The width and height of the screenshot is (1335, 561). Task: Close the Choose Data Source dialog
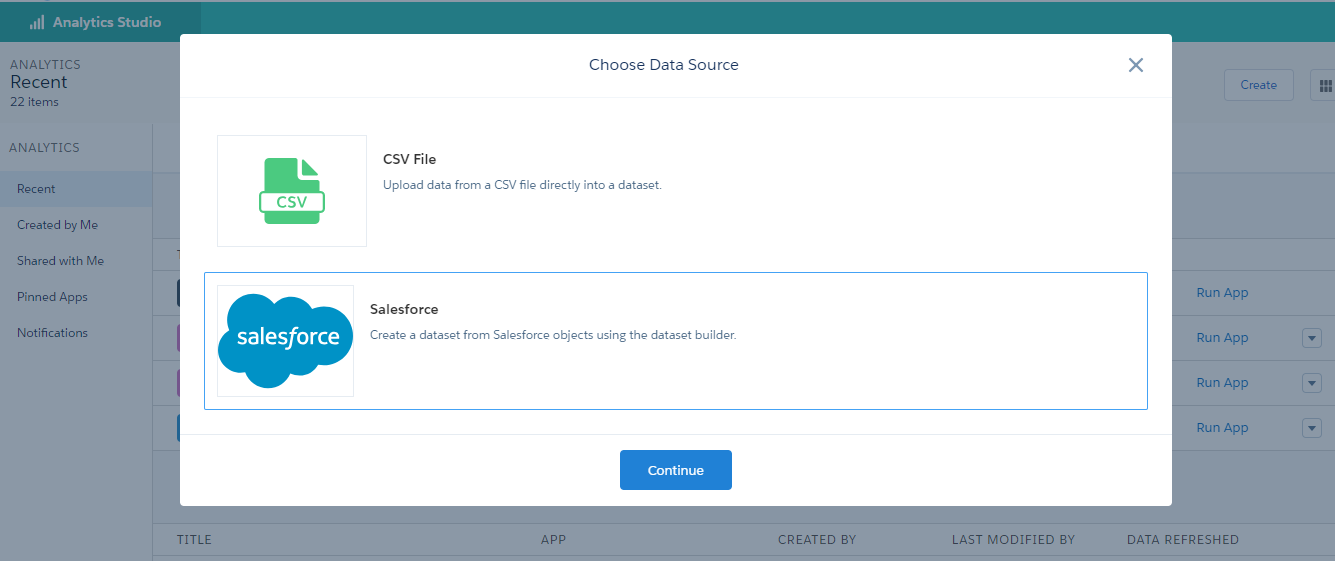pos(1135,65)
